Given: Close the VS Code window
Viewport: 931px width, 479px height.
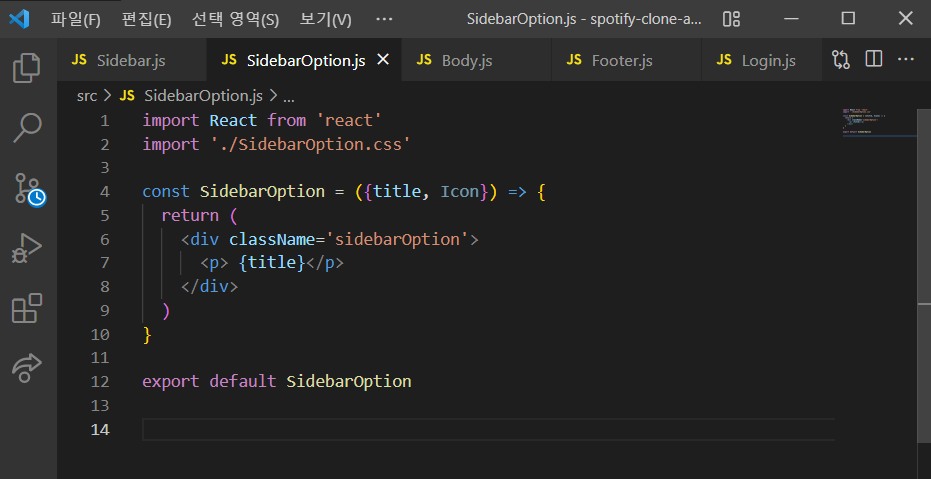Looking at the screenshot, I should [x=905, y=19].
